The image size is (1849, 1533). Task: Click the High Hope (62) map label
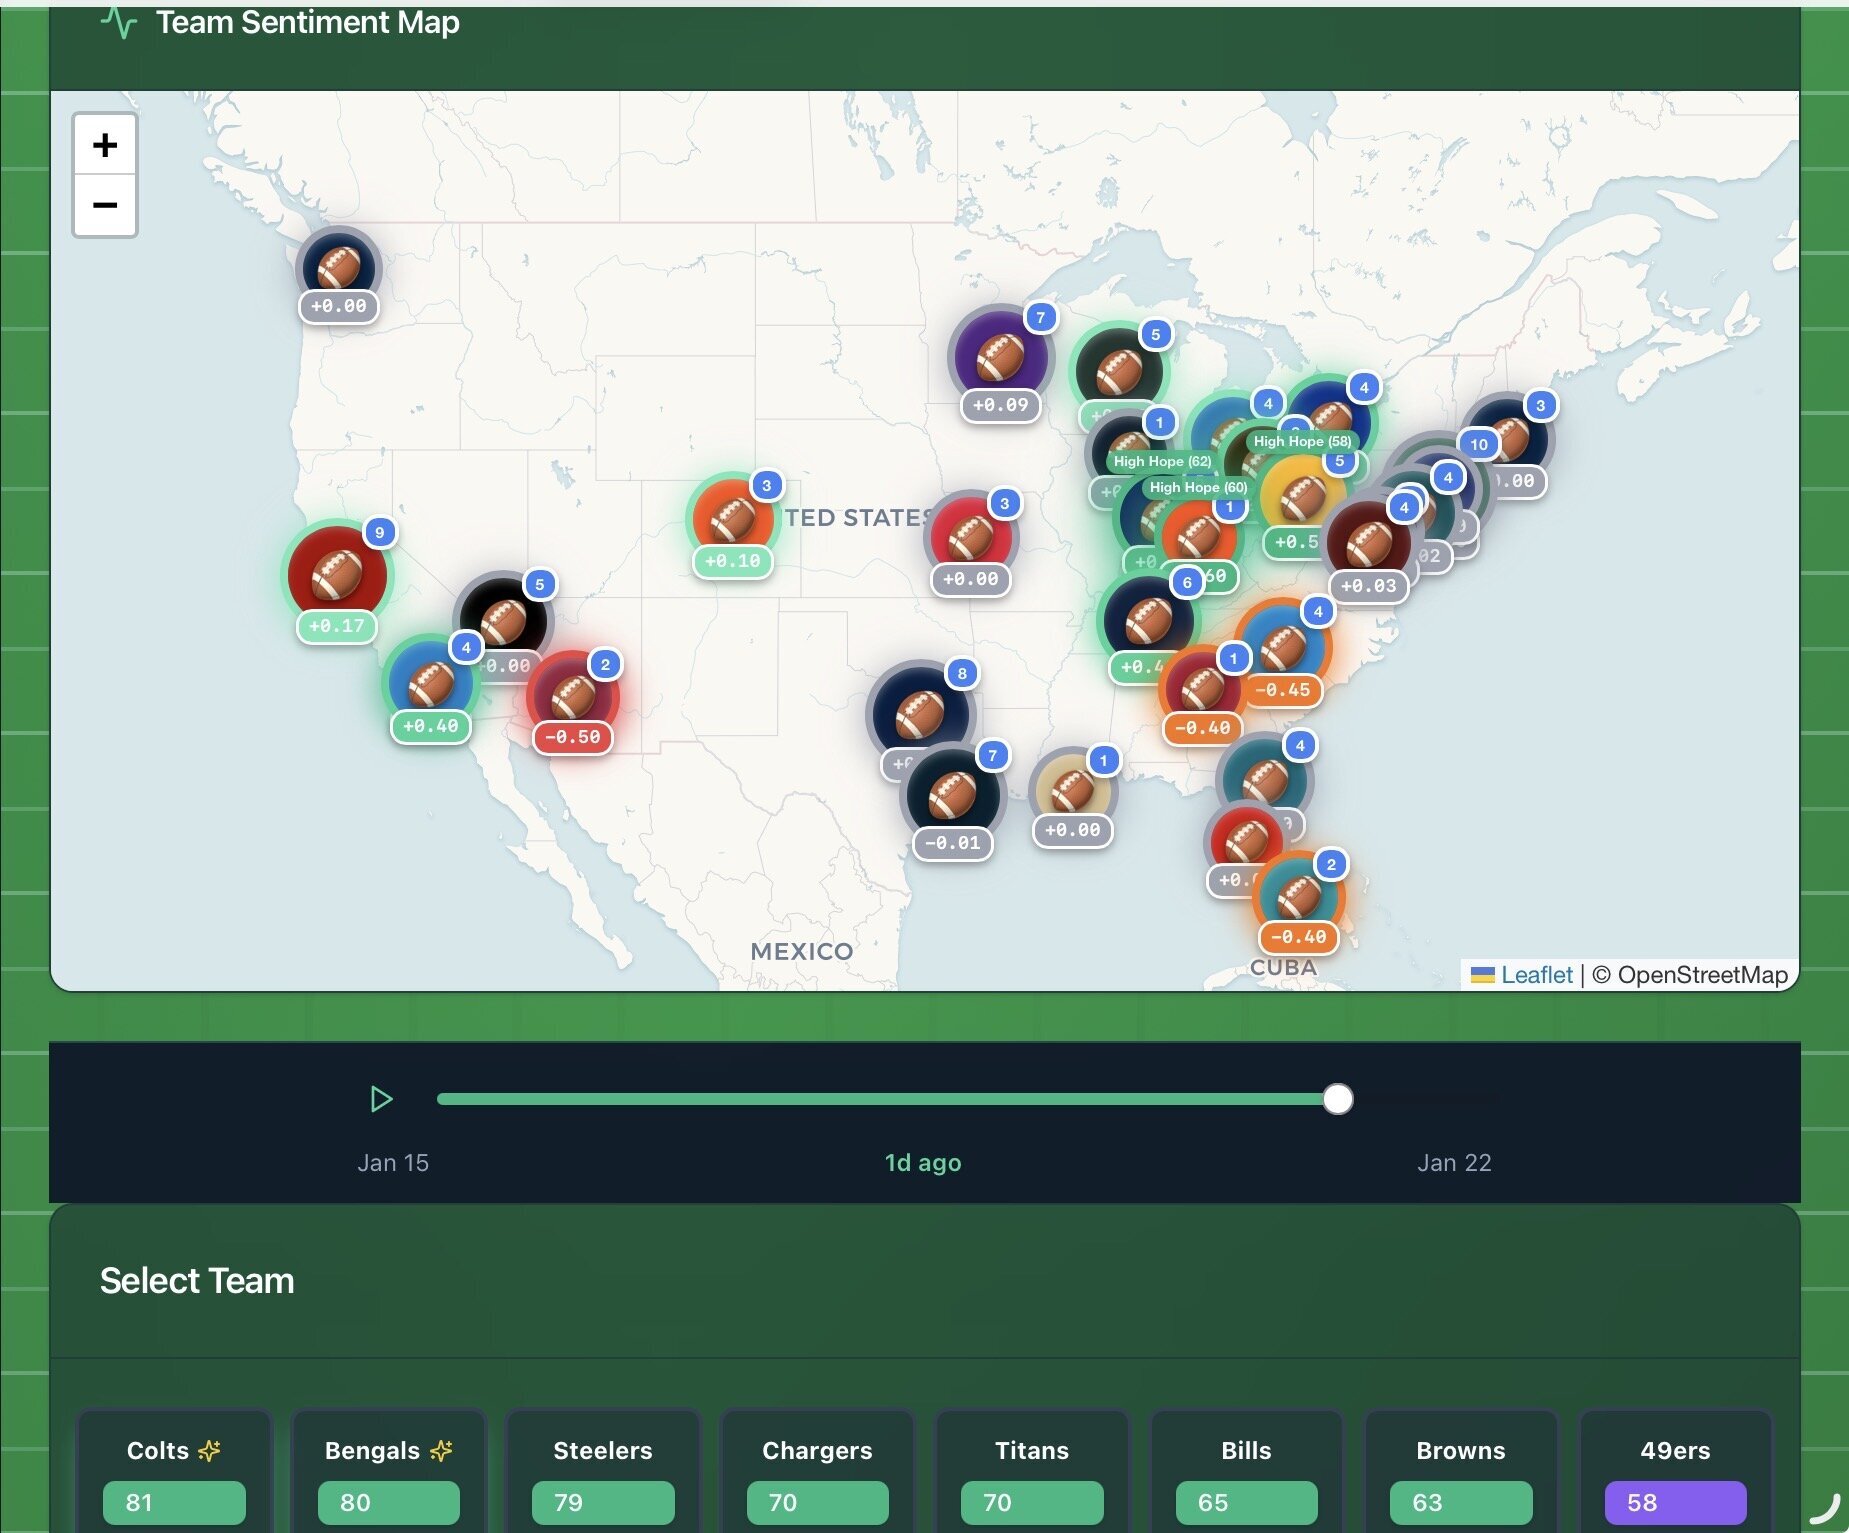1162,461
